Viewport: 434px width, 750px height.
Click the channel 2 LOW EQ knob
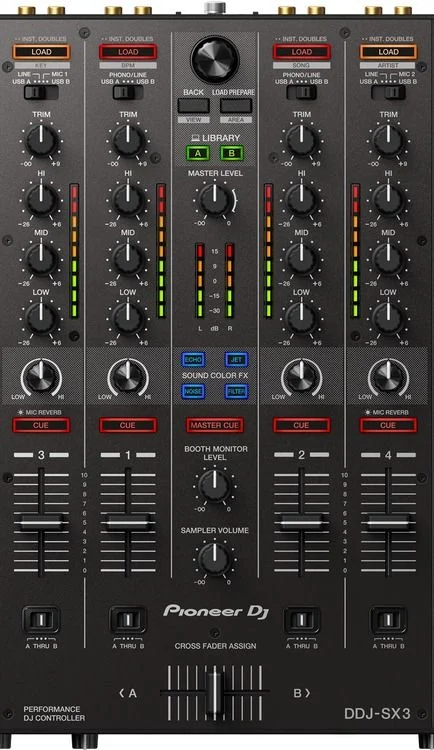coord(301,319)
